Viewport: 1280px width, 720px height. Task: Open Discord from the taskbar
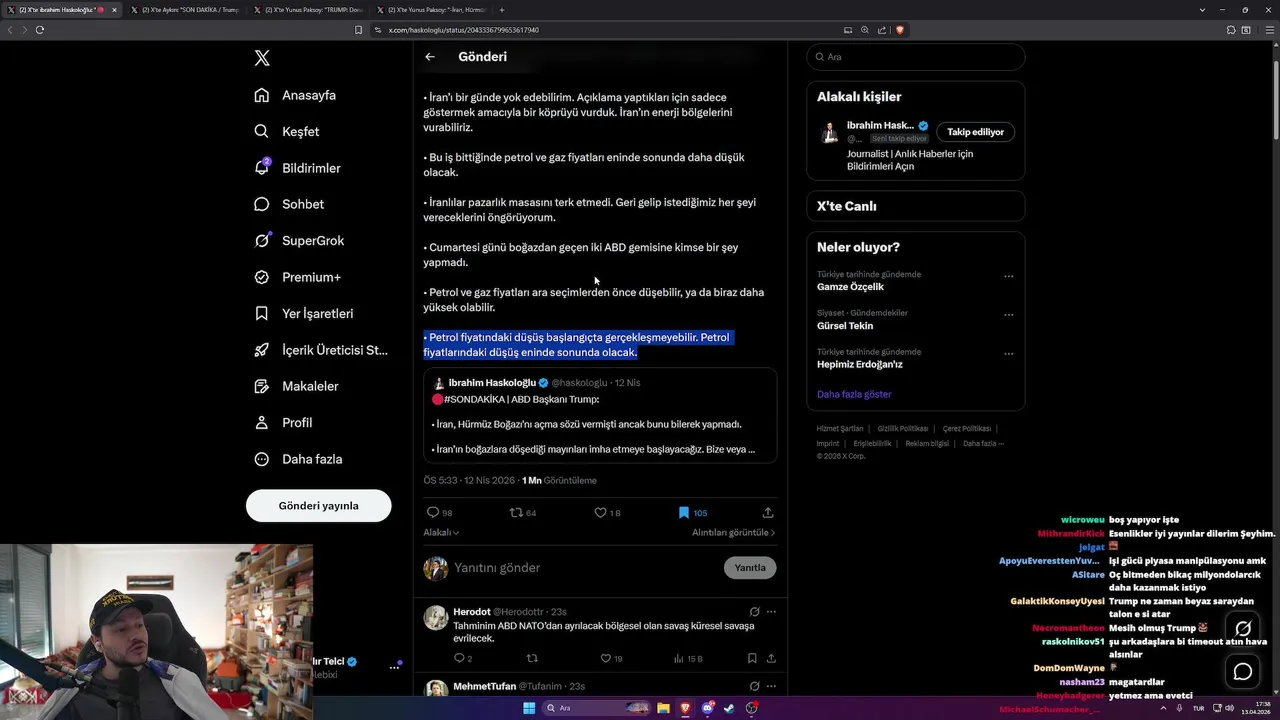coord(707,708)
